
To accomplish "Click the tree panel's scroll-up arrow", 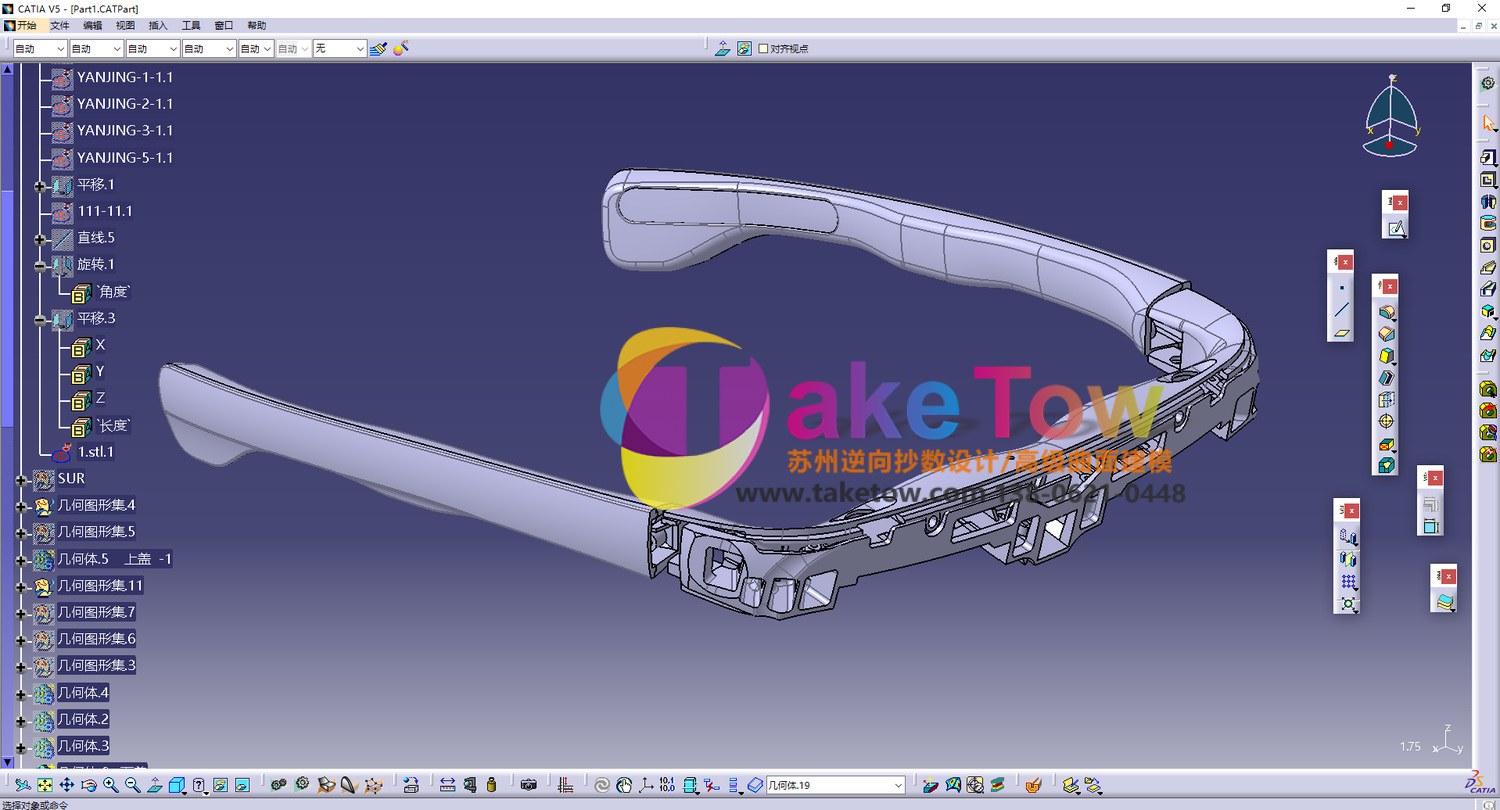I will pyautogui.click(x=7, y=70).
